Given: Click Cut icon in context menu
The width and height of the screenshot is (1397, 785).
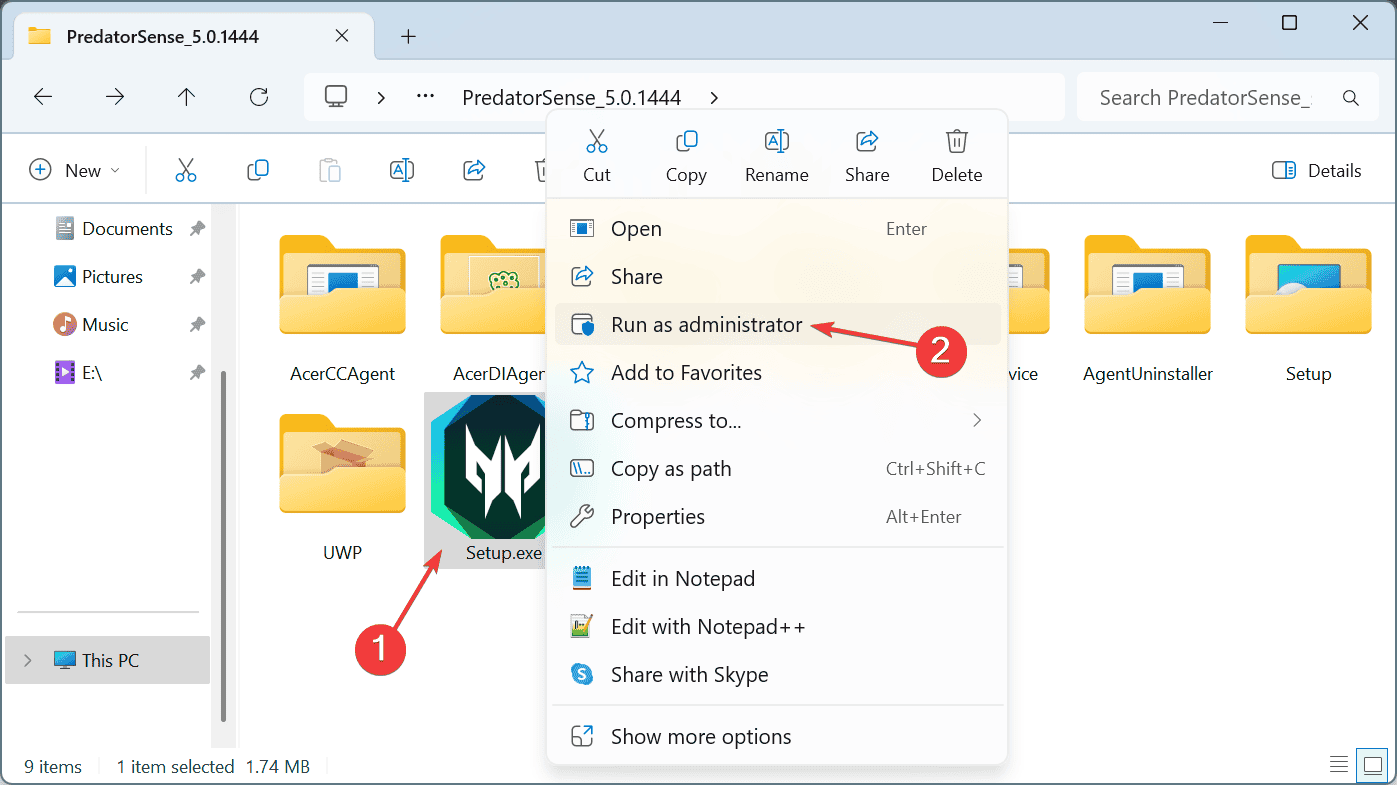Looking at the screenshot, I should [597, 141].
